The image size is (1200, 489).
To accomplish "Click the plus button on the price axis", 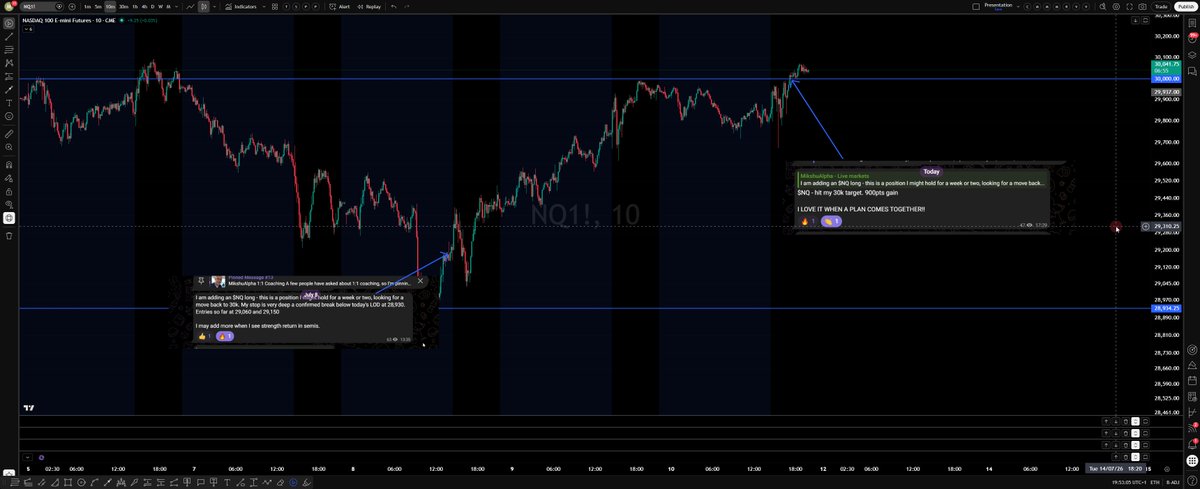I will click(1146, 226).
